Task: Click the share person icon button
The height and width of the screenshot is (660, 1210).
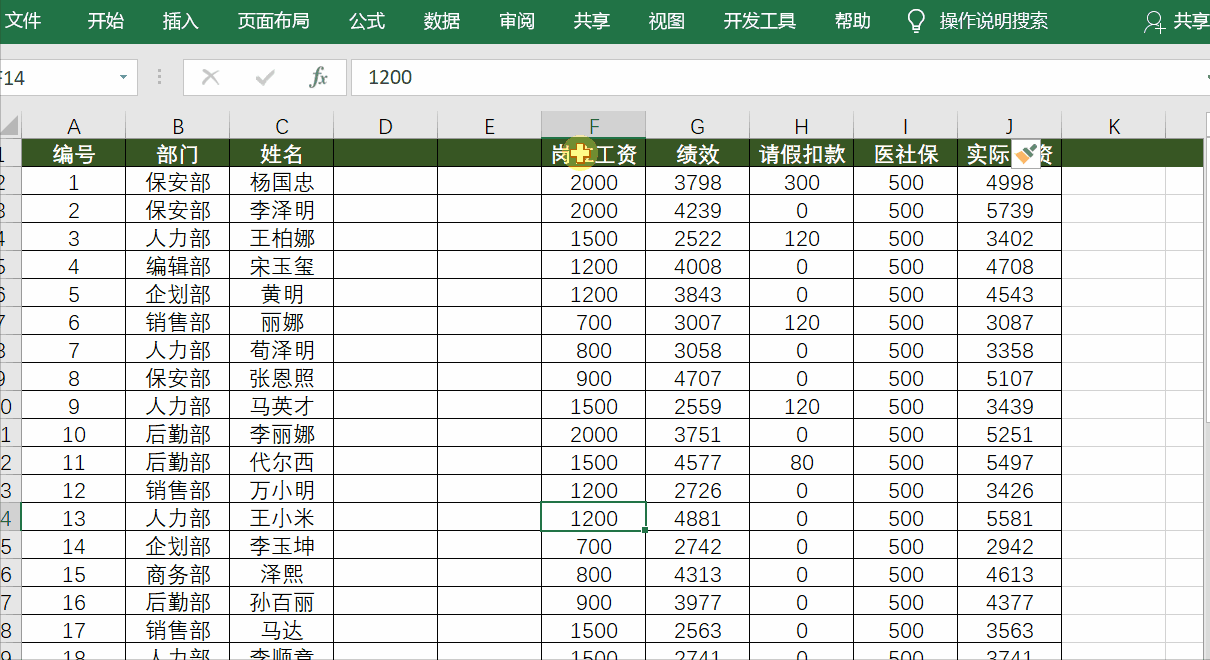Action: point(1154,22)
